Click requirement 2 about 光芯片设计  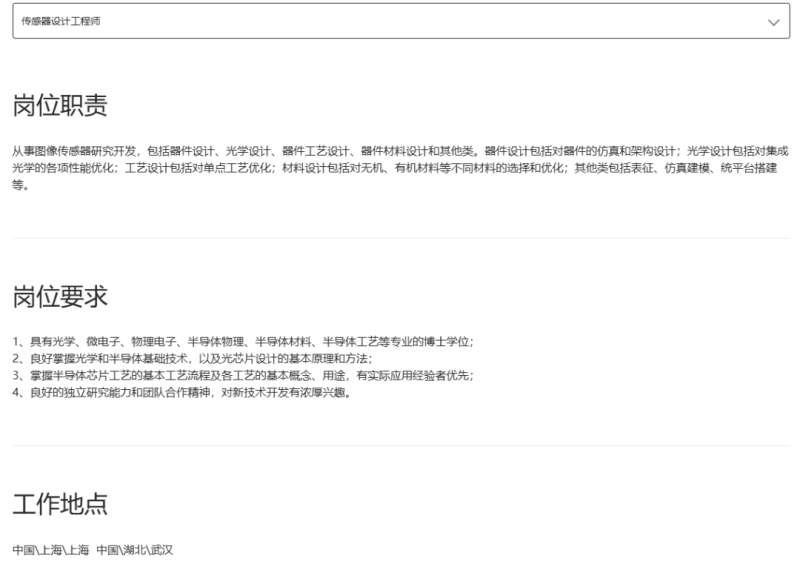193,359
